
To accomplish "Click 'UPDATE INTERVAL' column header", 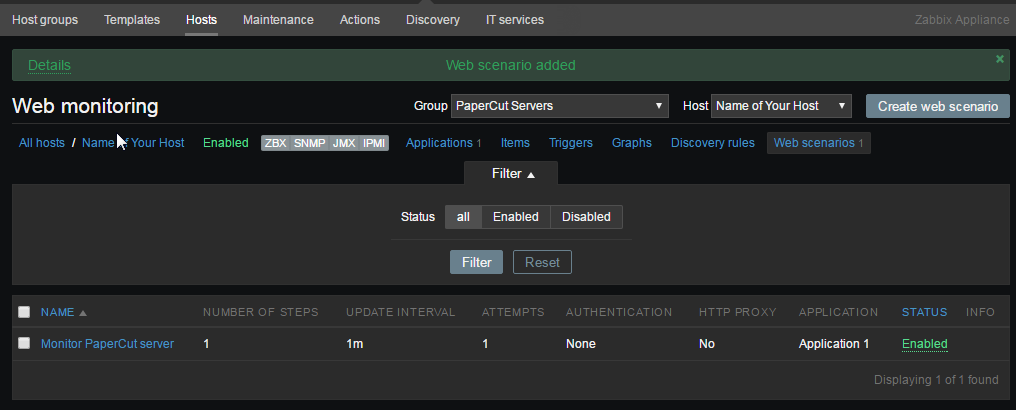I will coord(400,312).
